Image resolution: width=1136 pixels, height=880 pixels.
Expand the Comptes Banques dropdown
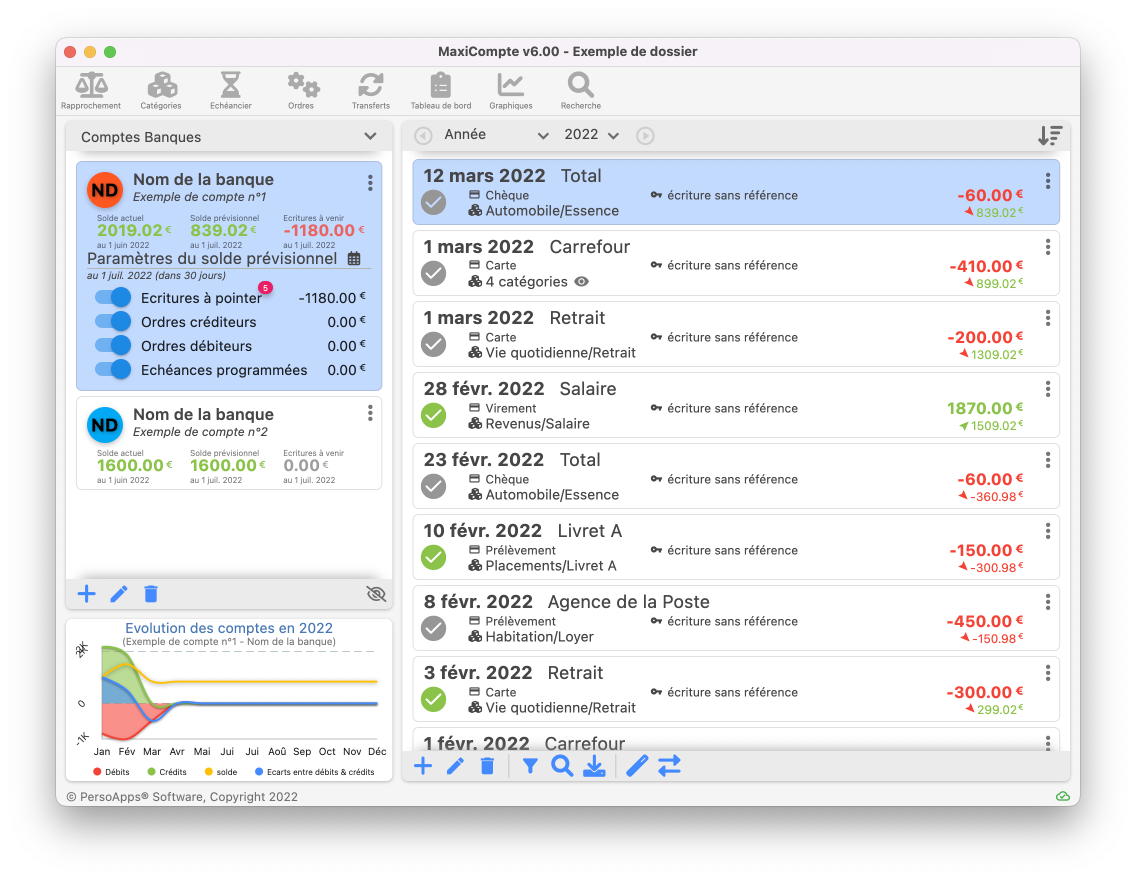tap(370, 136)
